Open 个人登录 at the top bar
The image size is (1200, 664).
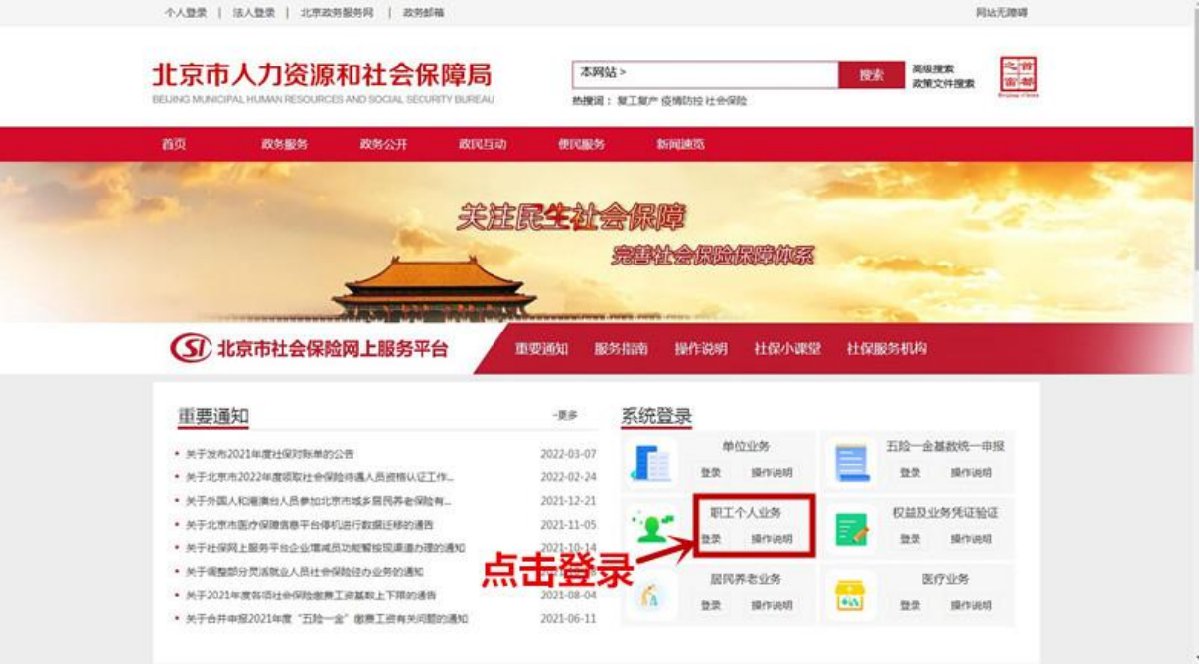coord(185,13)
